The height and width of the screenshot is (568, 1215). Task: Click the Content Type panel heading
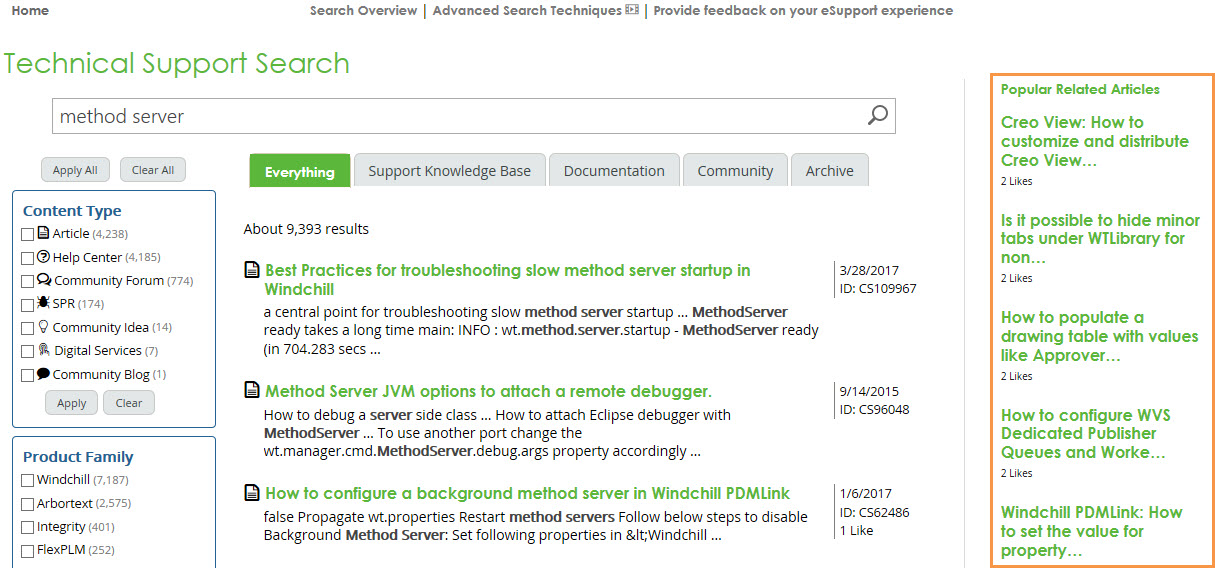point(72,211)
